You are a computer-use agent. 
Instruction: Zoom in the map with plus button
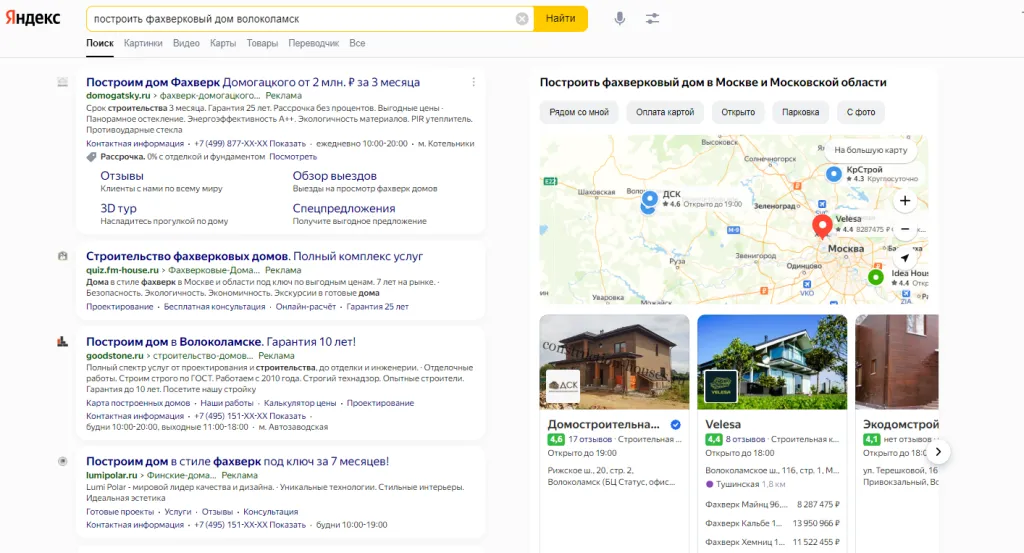pos(904,200)
